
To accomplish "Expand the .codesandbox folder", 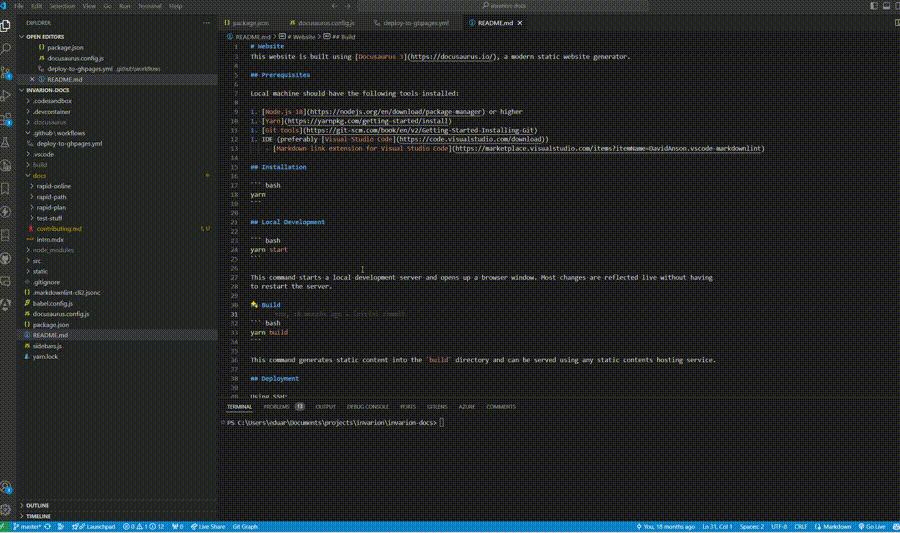I will [52, 101].
